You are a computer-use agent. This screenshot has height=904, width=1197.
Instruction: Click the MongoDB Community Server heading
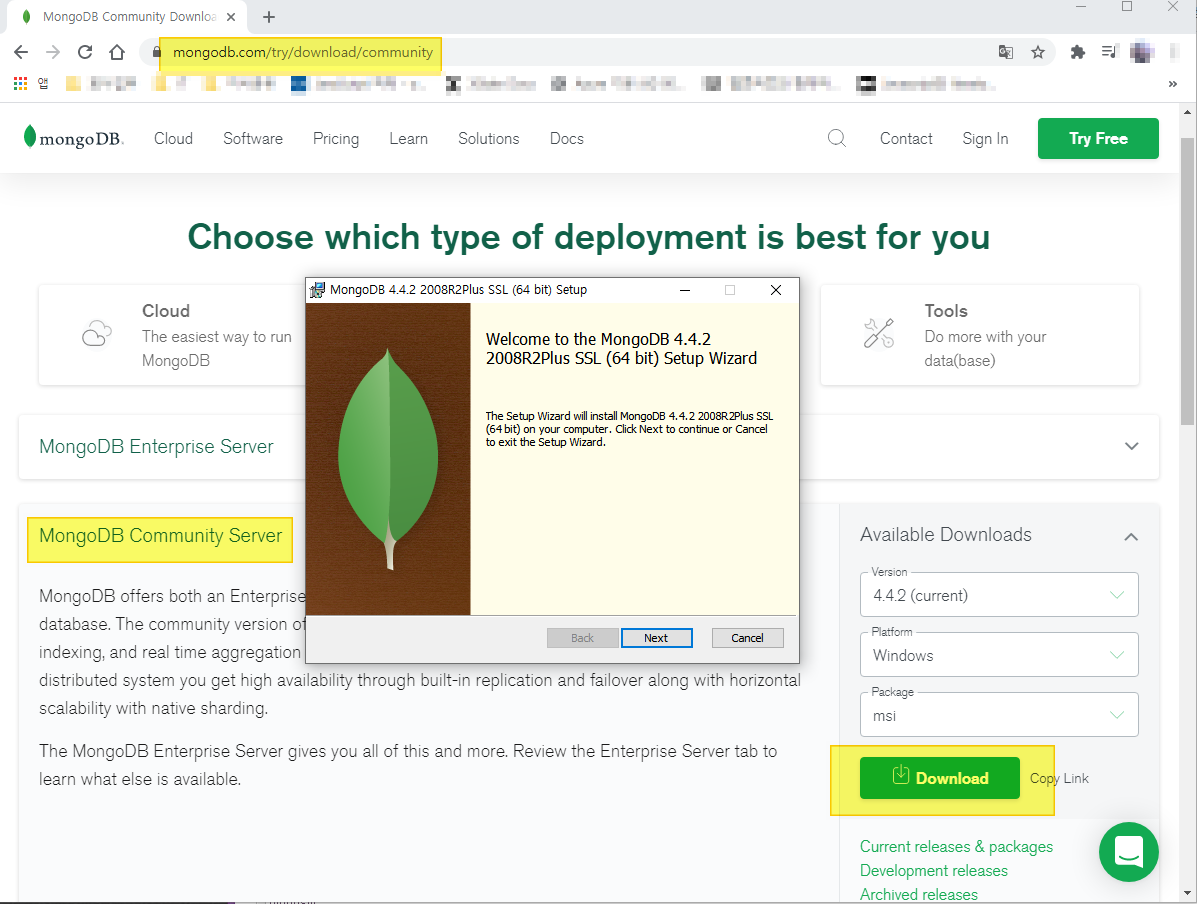(160, 535)
